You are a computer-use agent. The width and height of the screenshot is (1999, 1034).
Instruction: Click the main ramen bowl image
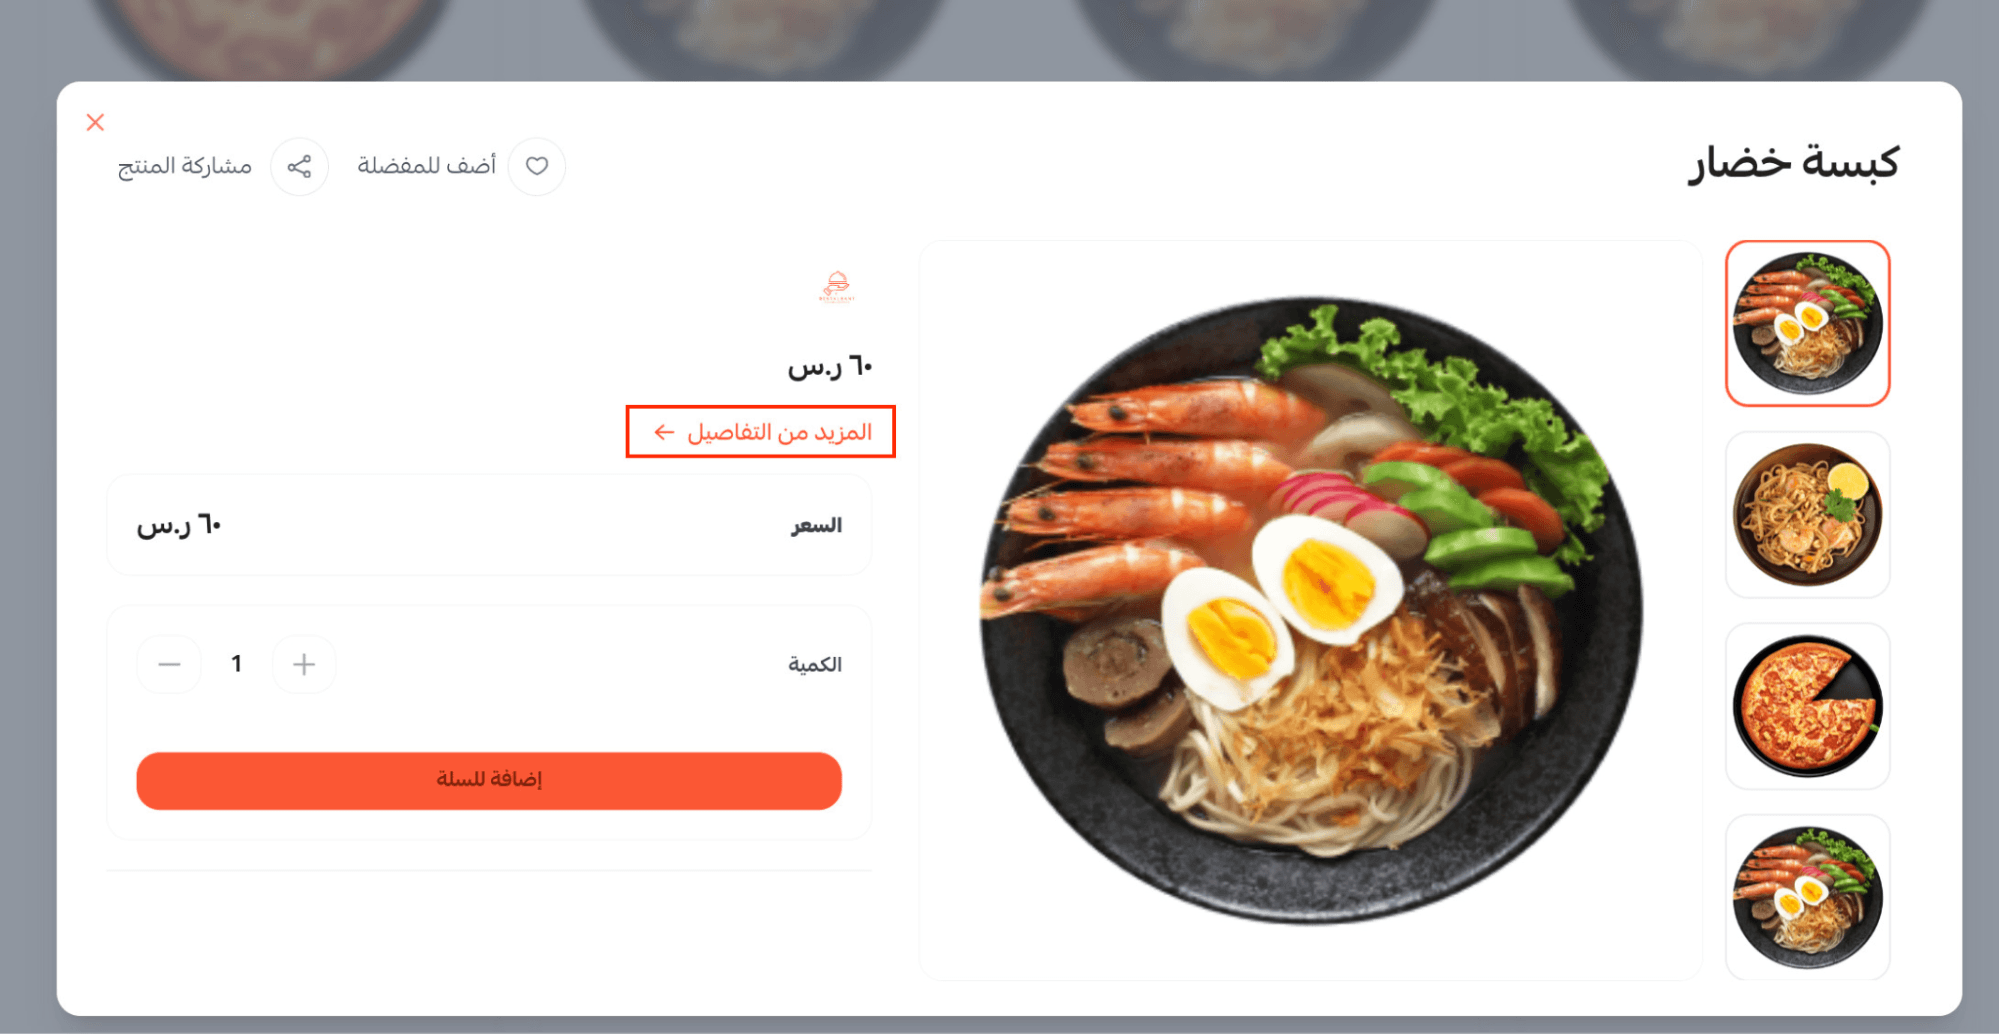[1310, 610]
